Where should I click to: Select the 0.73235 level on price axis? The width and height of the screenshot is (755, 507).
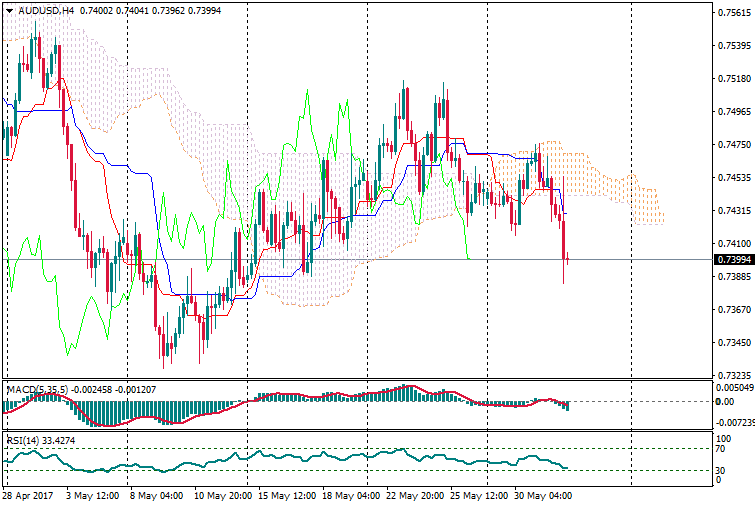[734, 375]
